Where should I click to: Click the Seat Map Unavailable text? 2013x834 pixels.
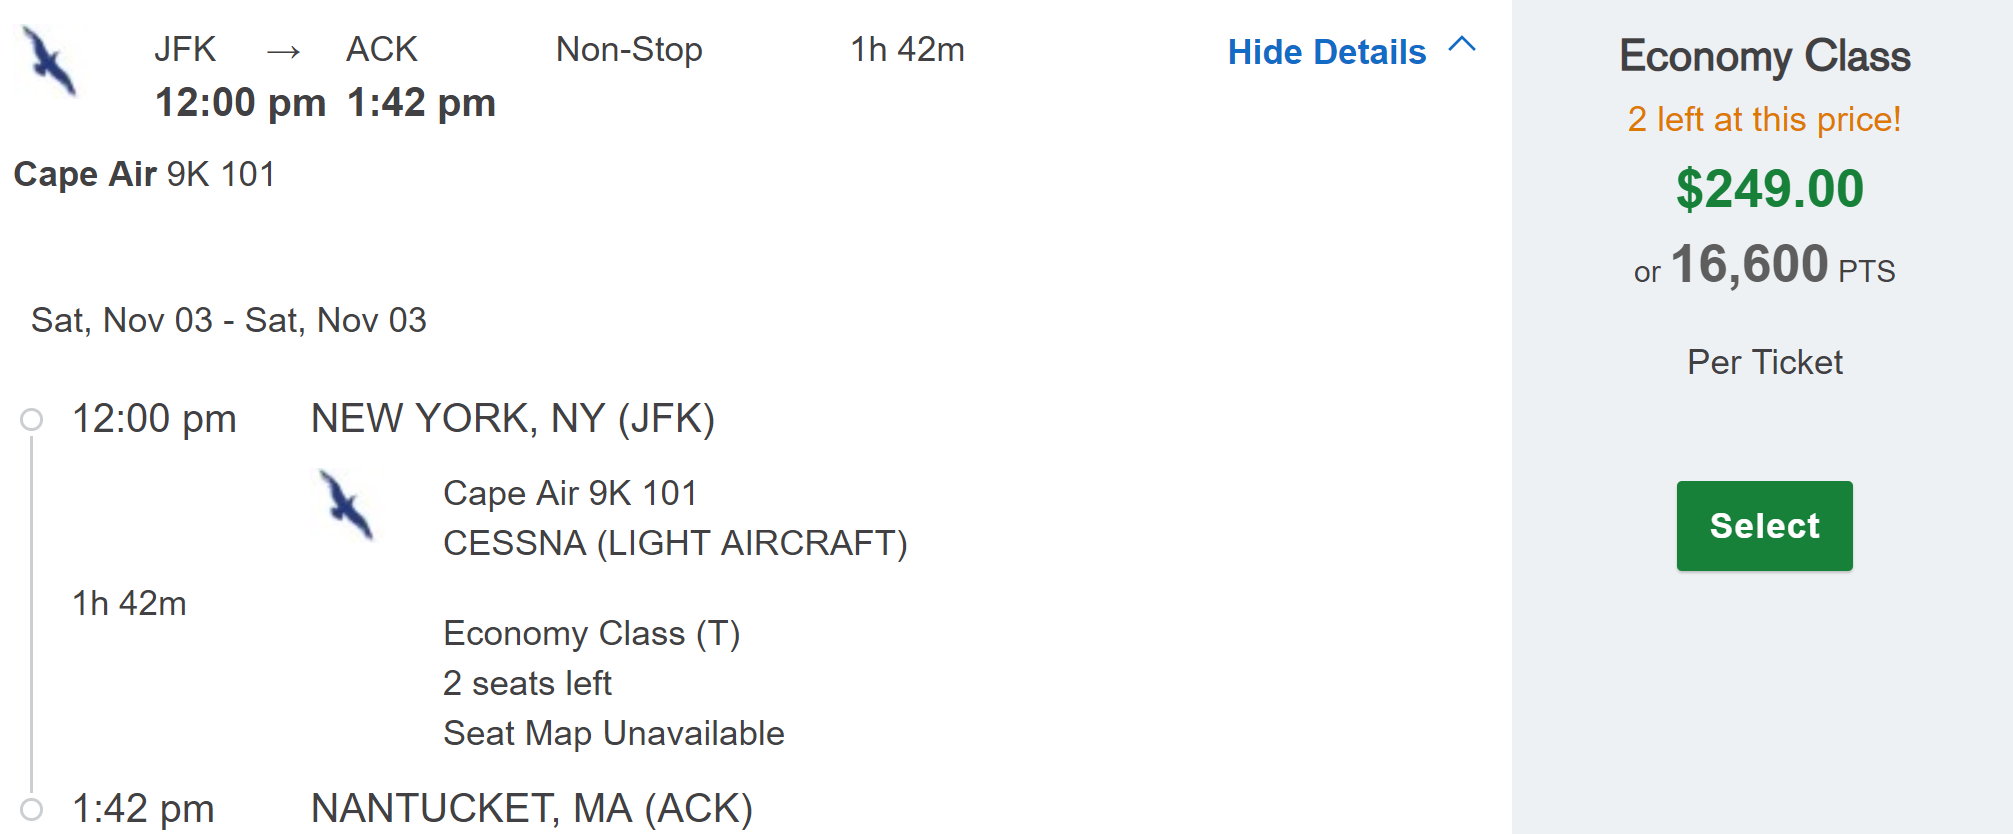(x=613, y=733)
